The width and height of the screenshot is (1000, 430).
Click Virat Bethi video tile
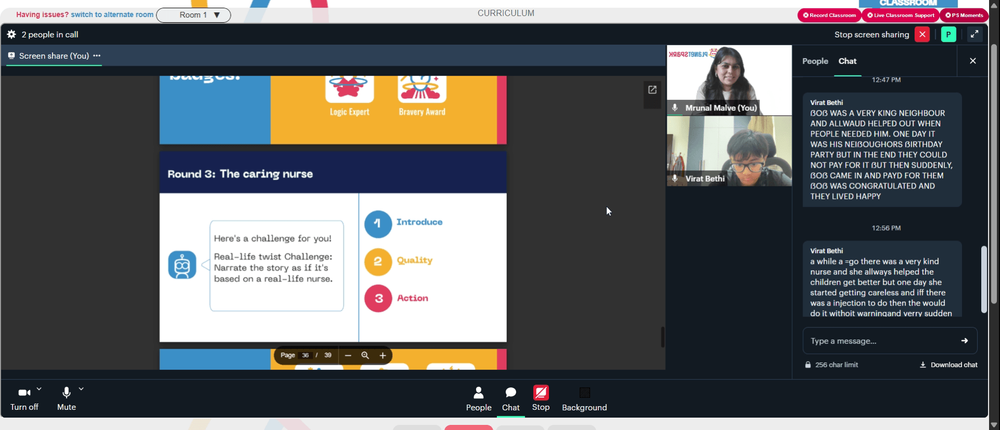tap(729, 151)
